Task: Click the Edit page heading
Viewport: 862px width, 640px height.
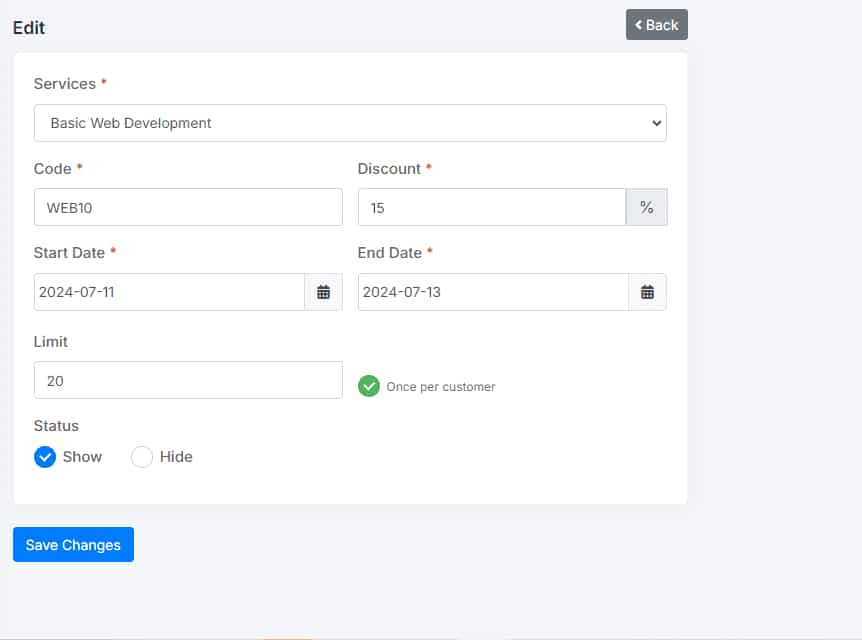Action: click(x=29, y=28)
